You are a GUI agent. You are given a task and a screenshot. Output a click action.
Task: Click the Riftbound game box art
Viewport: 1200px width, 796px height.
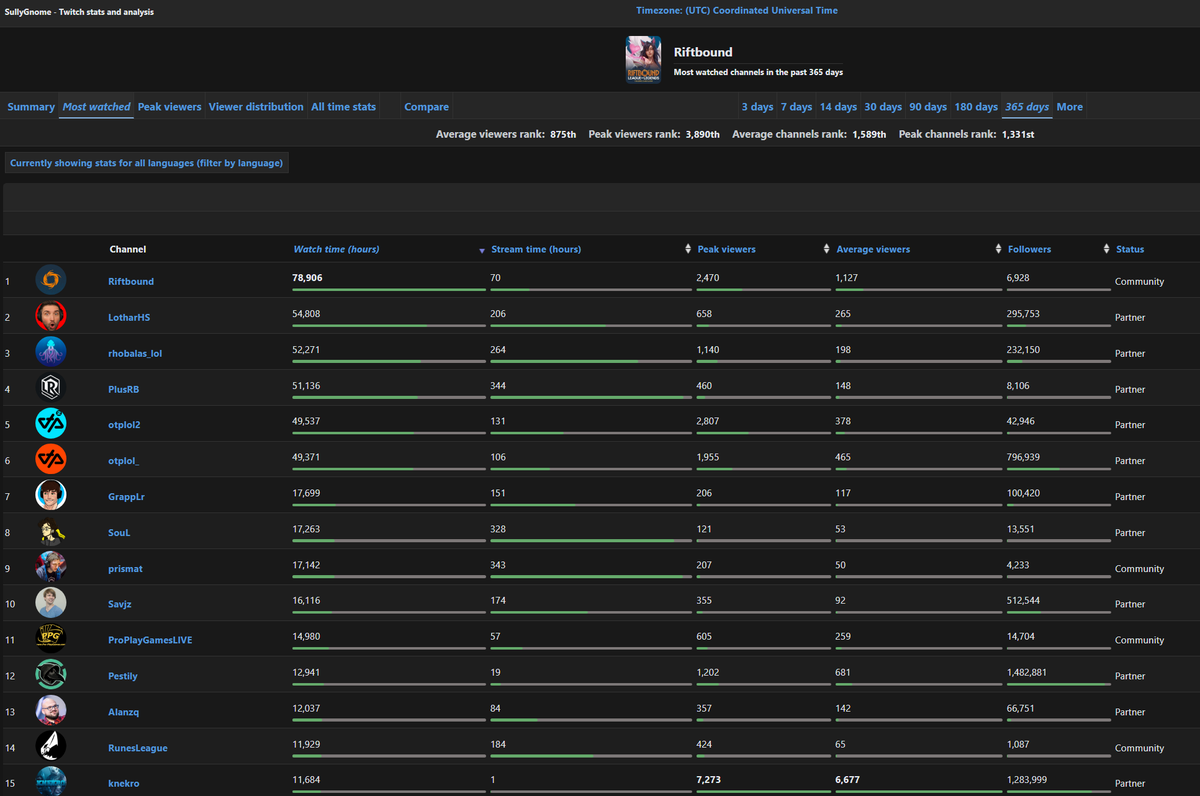[x=643, y=60]
